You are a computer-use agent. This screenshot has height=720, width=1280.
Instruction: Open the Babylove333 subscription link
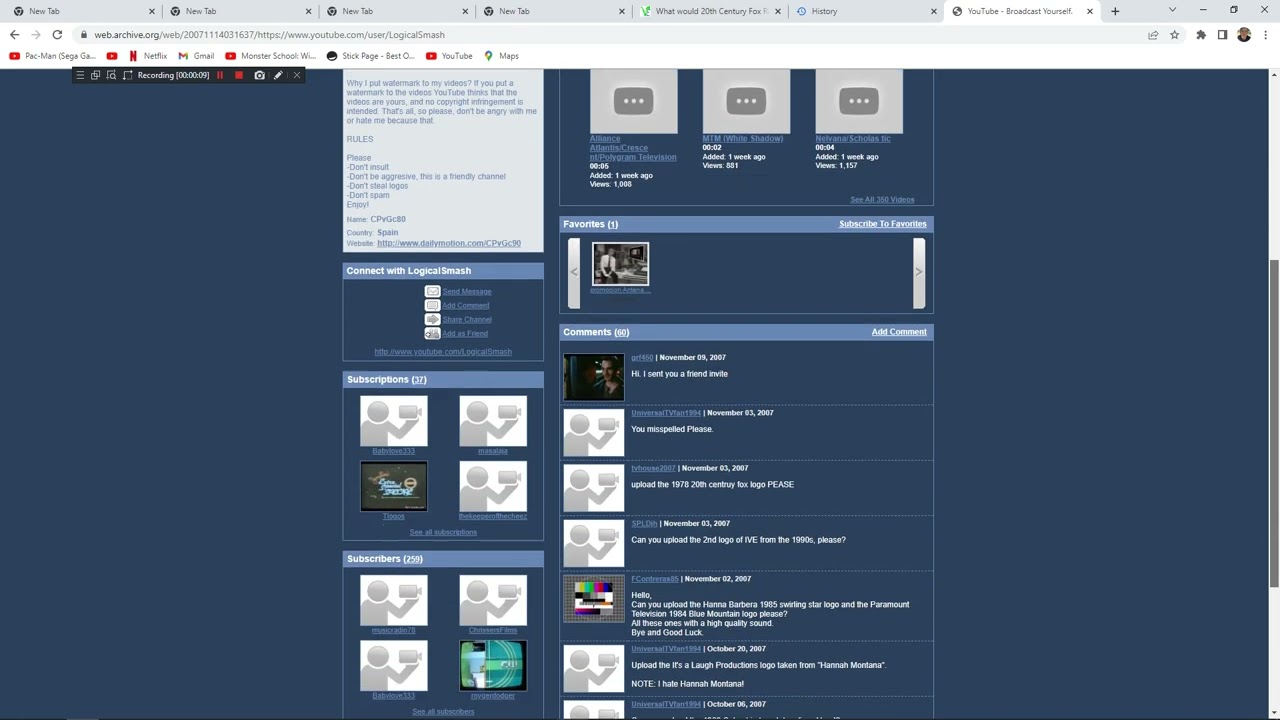click(x=393, y=451)
